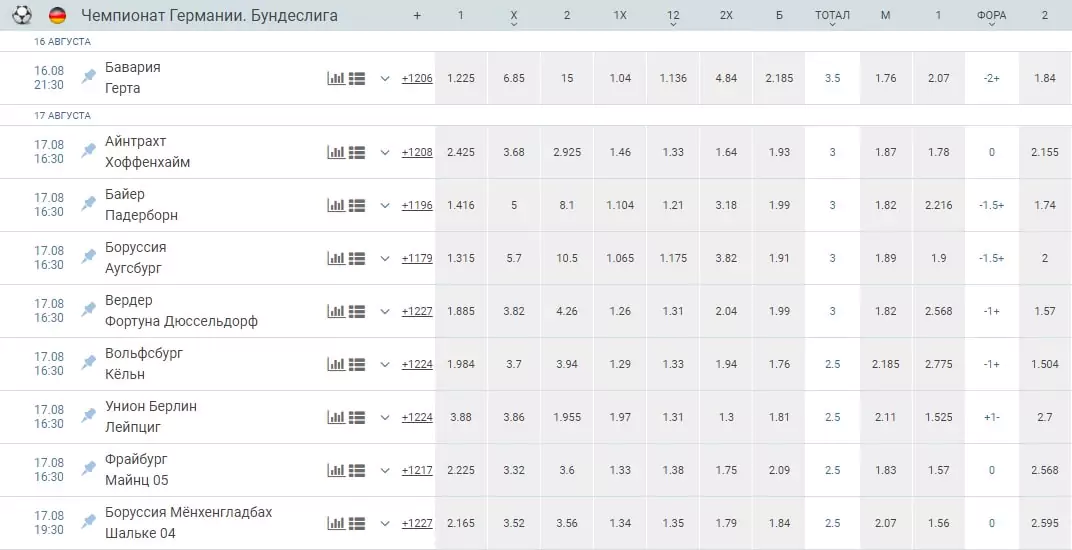
Task: Pin the Вольфсбург – Кёльн match
Action: pyautogui.click(x=88, y=363)
